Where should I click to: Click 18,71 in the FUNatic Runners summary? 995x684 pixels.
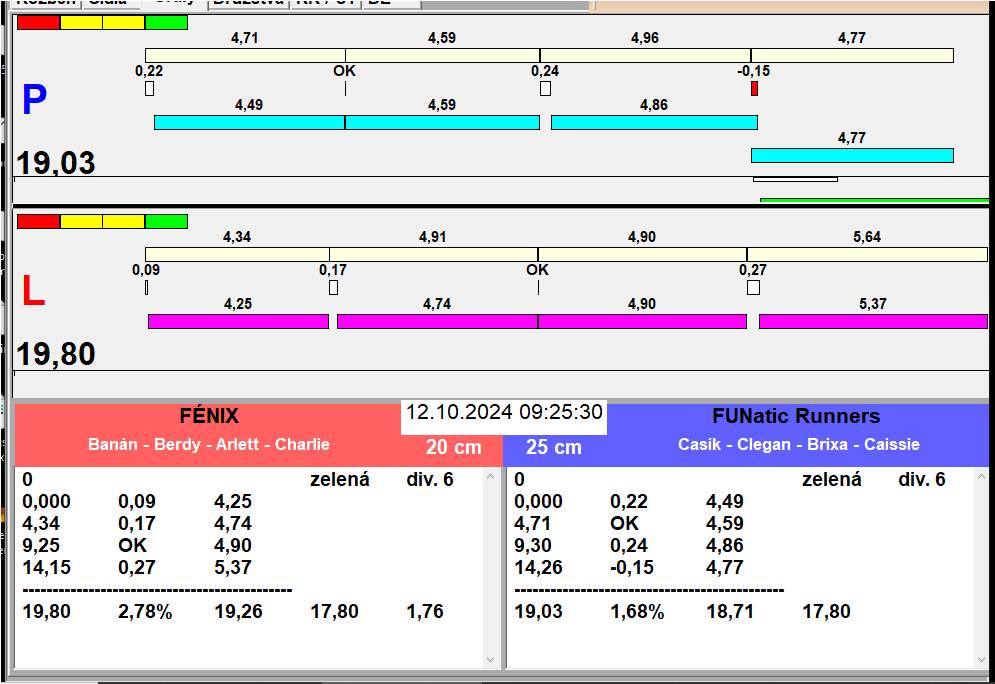point(730,612)
